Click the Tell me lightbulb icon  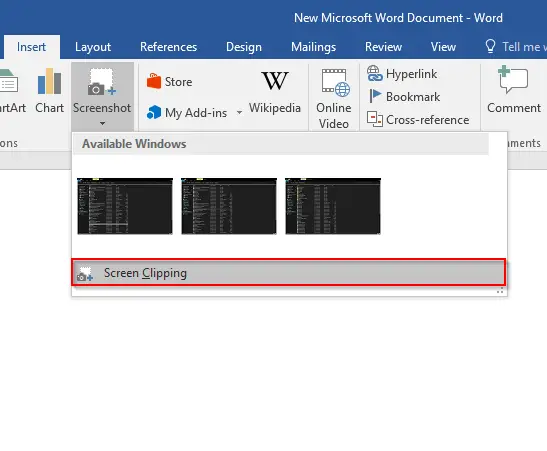click(x=490, y=46)
